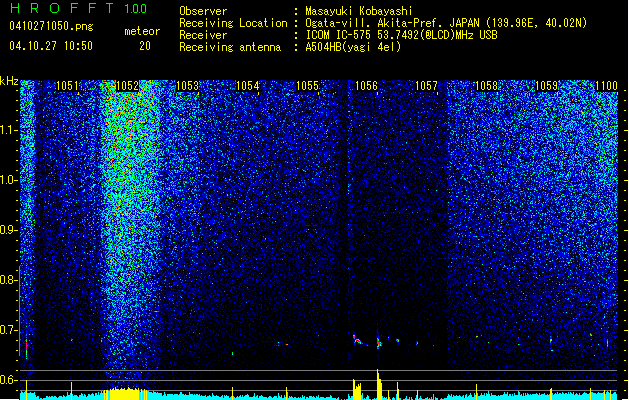Click the A504HB(yagi 4el) antenna text

353,47
